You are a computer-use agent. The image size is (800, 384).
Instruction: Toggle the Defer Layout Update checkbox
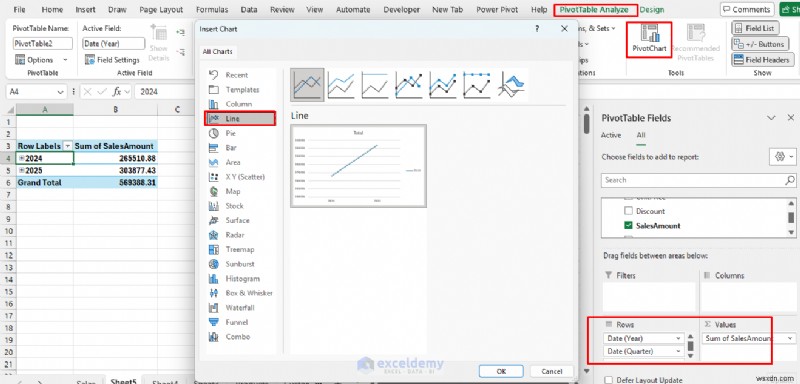(x=608, y=380)
